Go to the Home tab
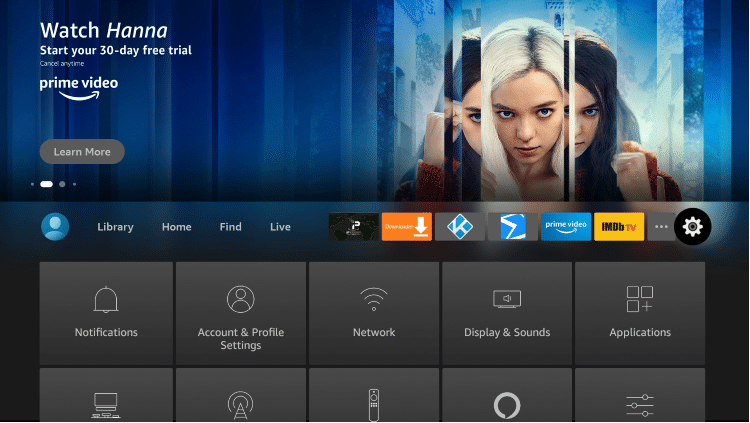The width and height of the screenshot is (750, 423). click(176, 227)
